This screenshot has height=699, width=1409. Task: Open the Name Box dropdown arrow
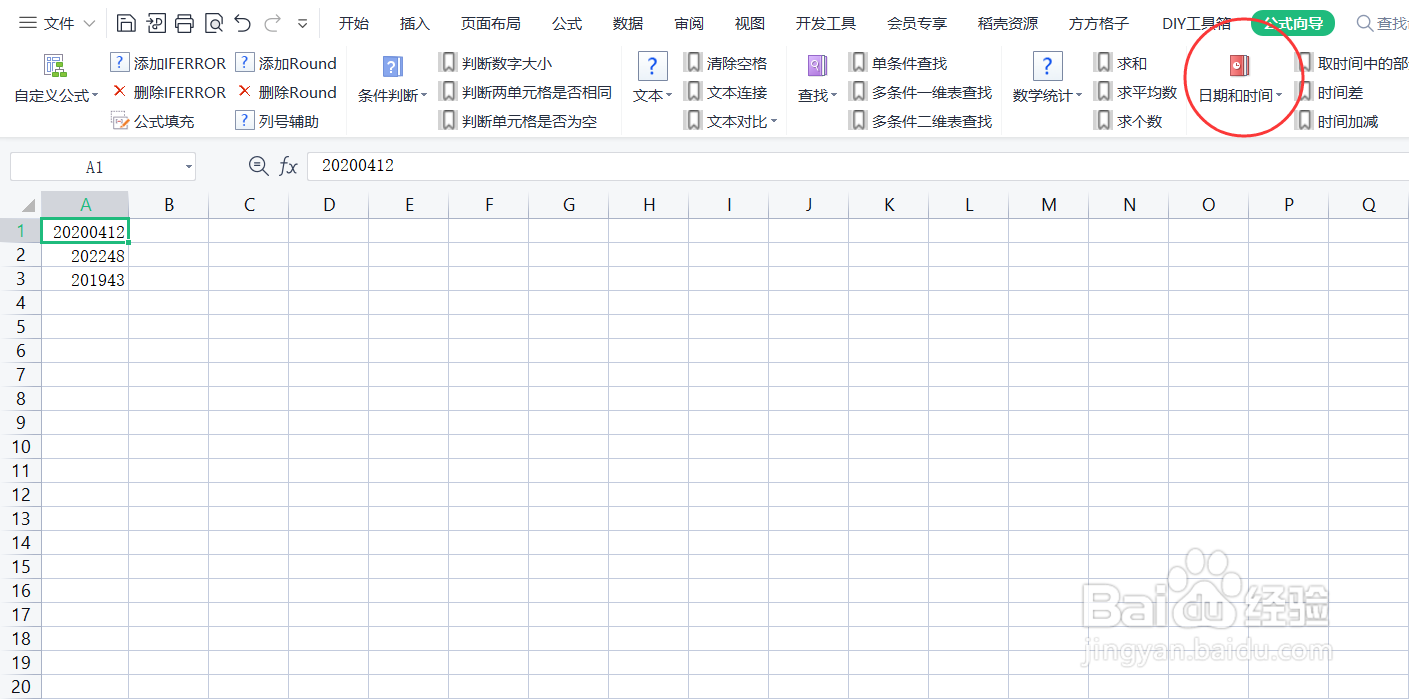(x=189, y=167)
